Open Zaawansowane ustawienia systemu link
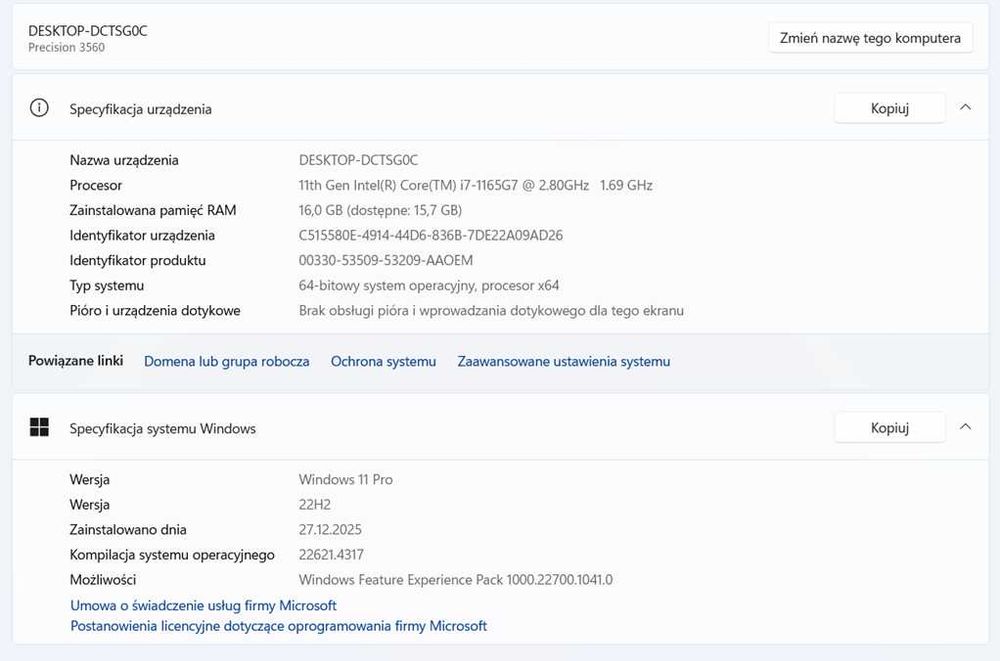The width and height of the screenshot is (1000, 661). [x=564, y=362]
